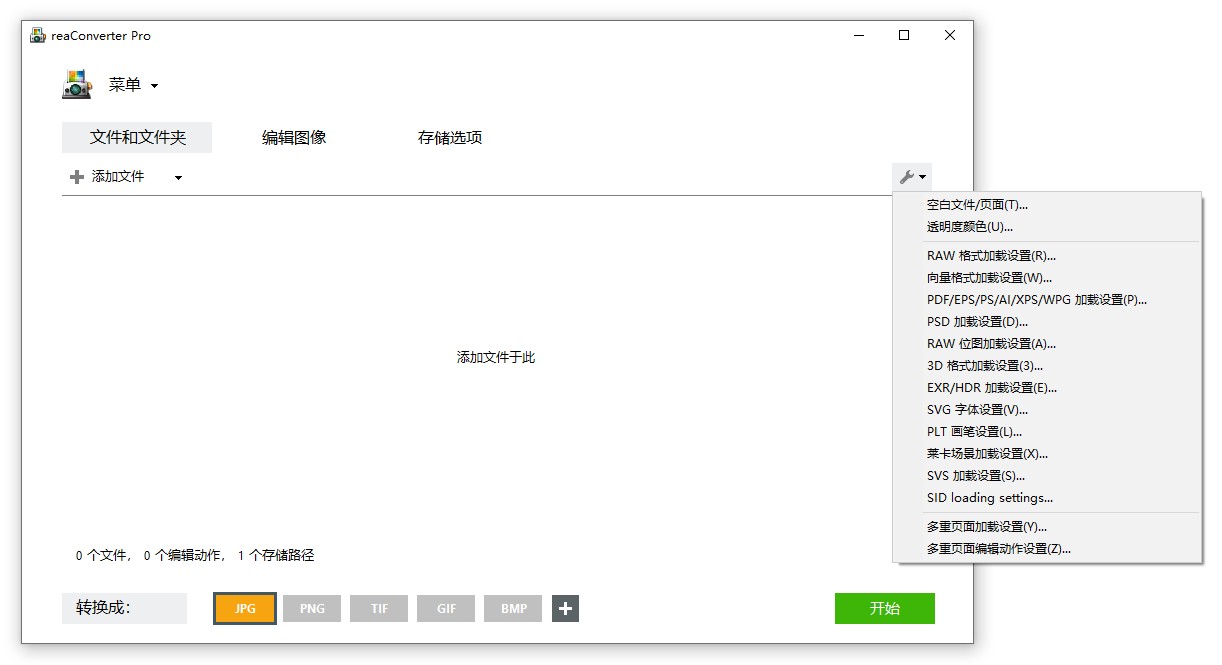Image resolution: width=1222 pixels, height=665 pixels.
Task: Select GIF output format
Action: click(447, 608)
